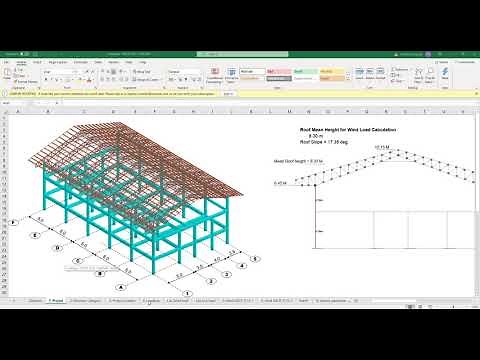Open the Borders tool in Font group
Viewport: 480px width, 360px height.
point(68,80)
